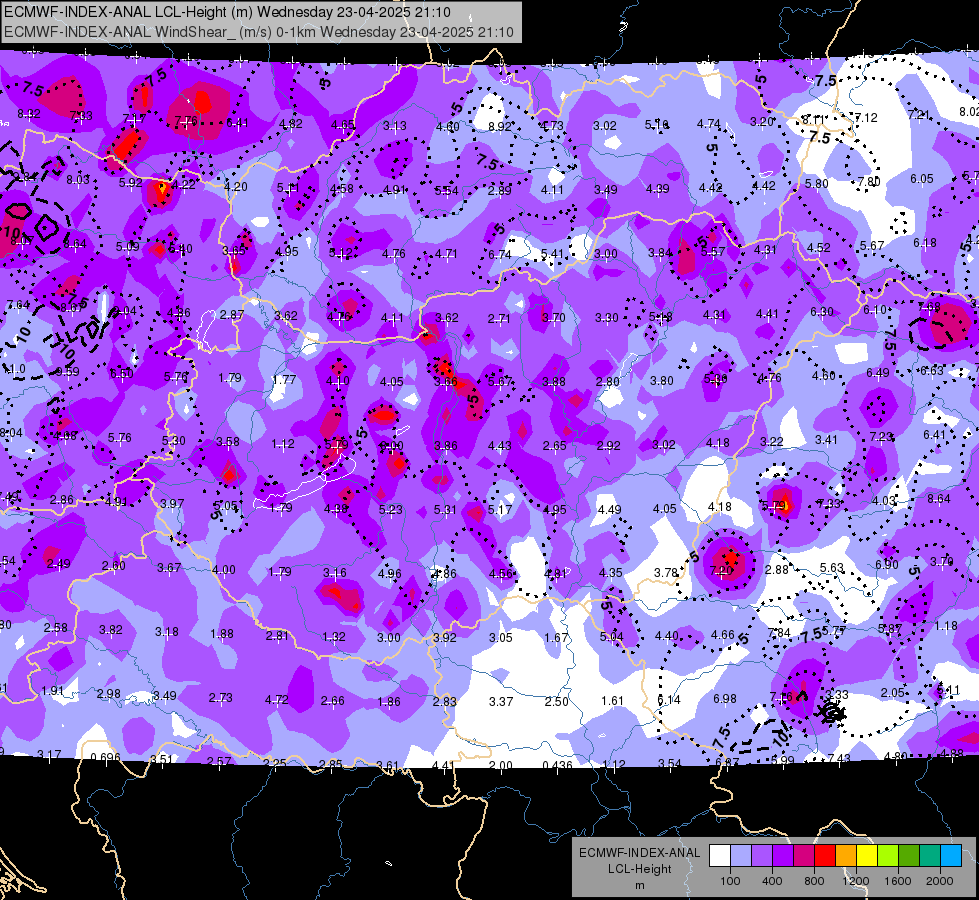The width and height of the screenshot is (979, 900).
Task: Click the grid value 7.12
Action: pyautogui.click(x=866, y=117)
